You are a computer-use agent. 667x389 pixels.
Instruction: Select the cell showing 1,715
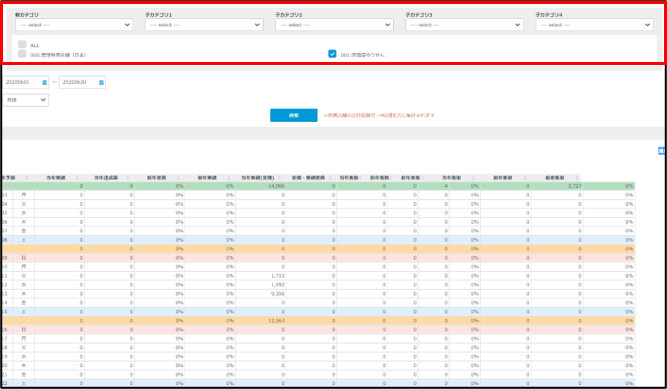[x=260, y=276]
